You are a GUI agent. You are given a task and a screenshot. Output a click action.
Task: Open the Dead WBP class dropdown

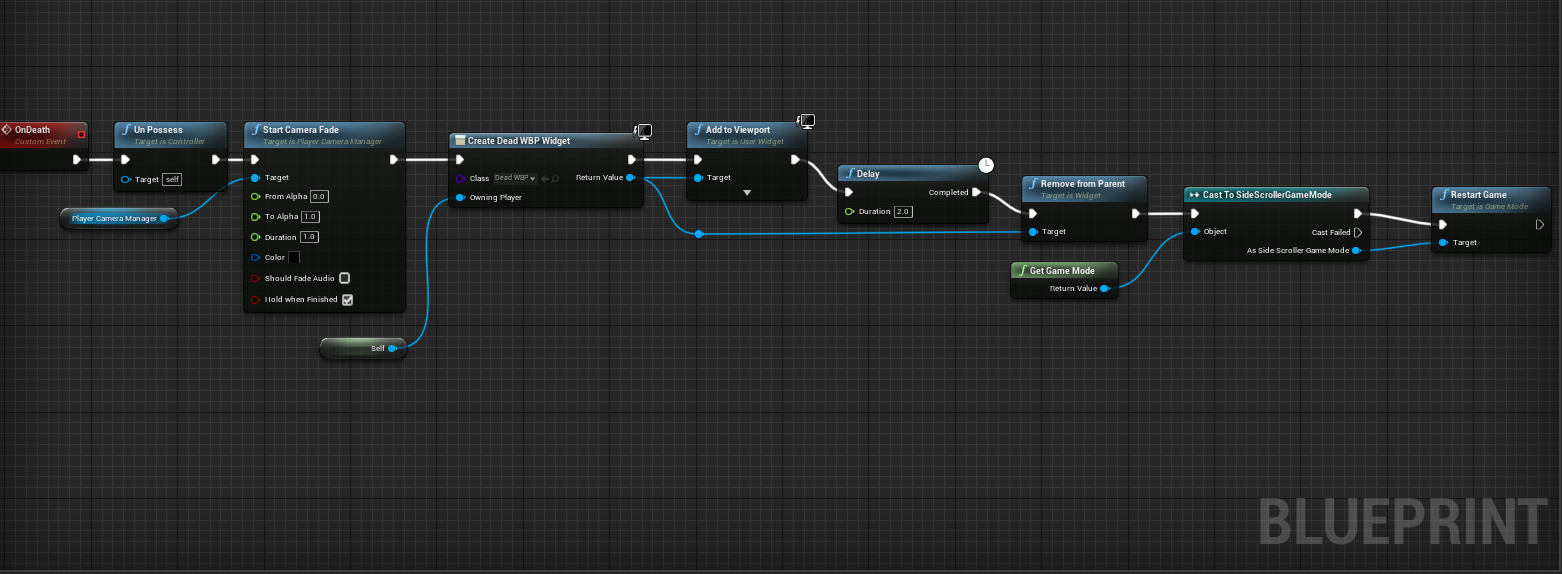(515, 178)
